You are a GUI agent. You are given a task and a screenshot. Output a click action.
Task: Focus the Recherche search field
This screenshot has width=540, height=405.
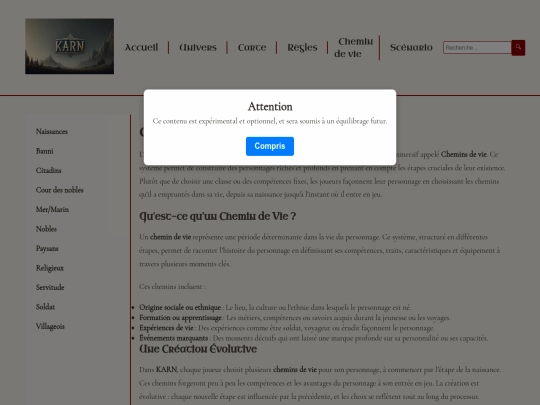click(x=477, y=48)
